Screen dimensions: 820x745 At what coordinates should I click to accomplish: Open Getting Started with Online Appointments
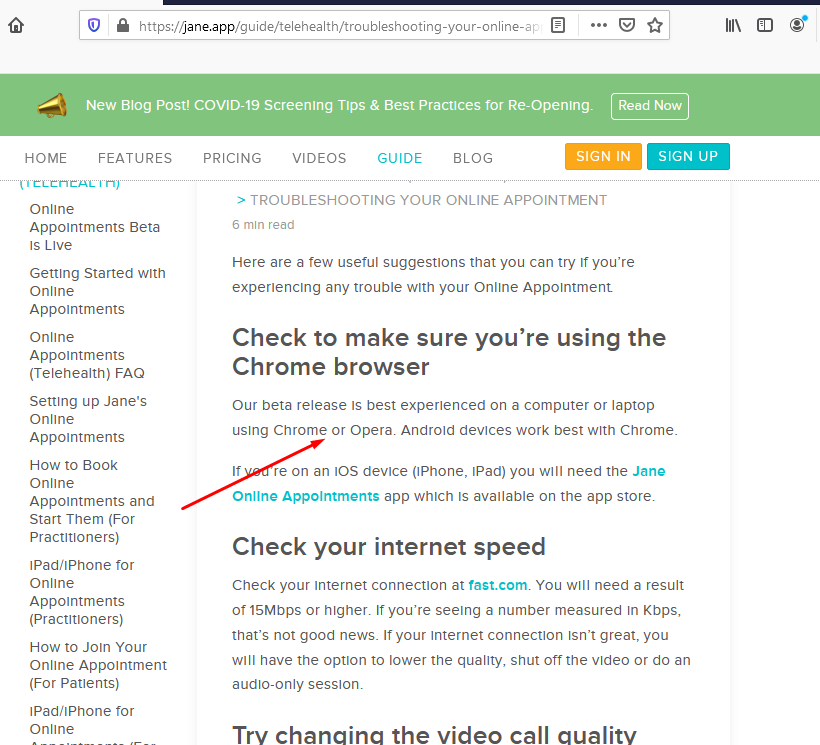coord(98,291)
